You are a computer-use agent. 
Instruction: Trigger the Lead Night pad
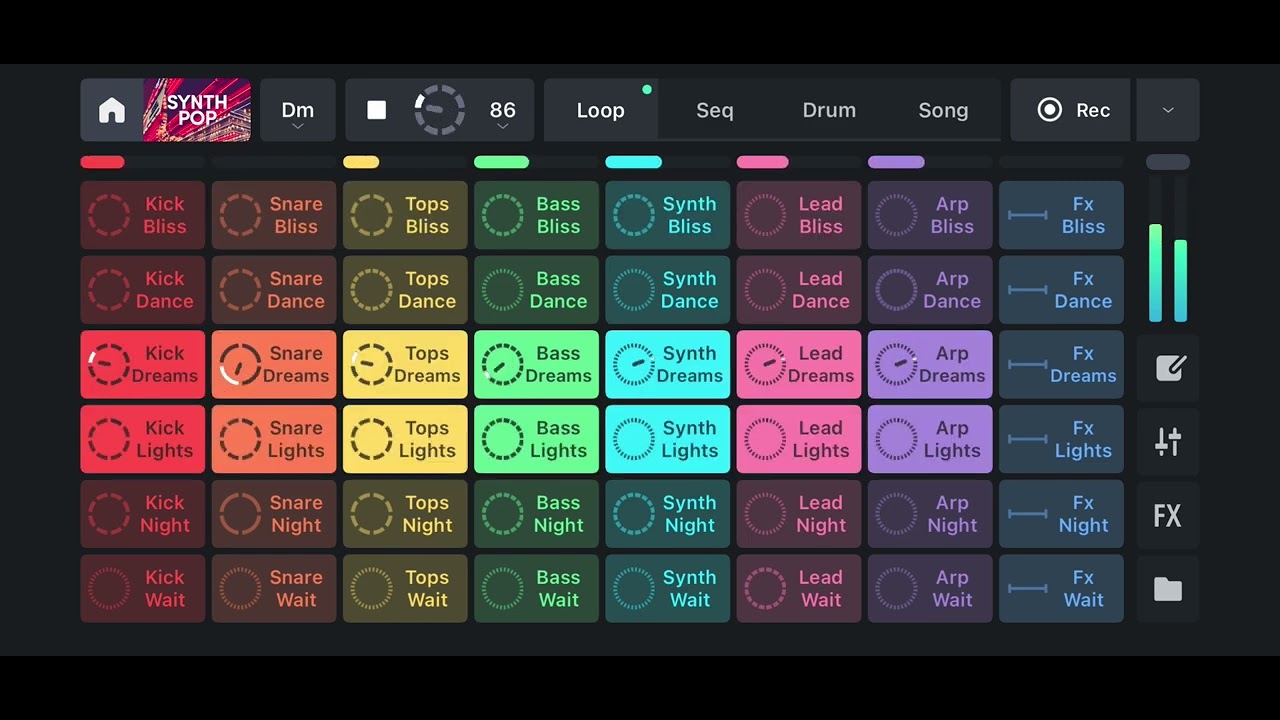(799, 514)
